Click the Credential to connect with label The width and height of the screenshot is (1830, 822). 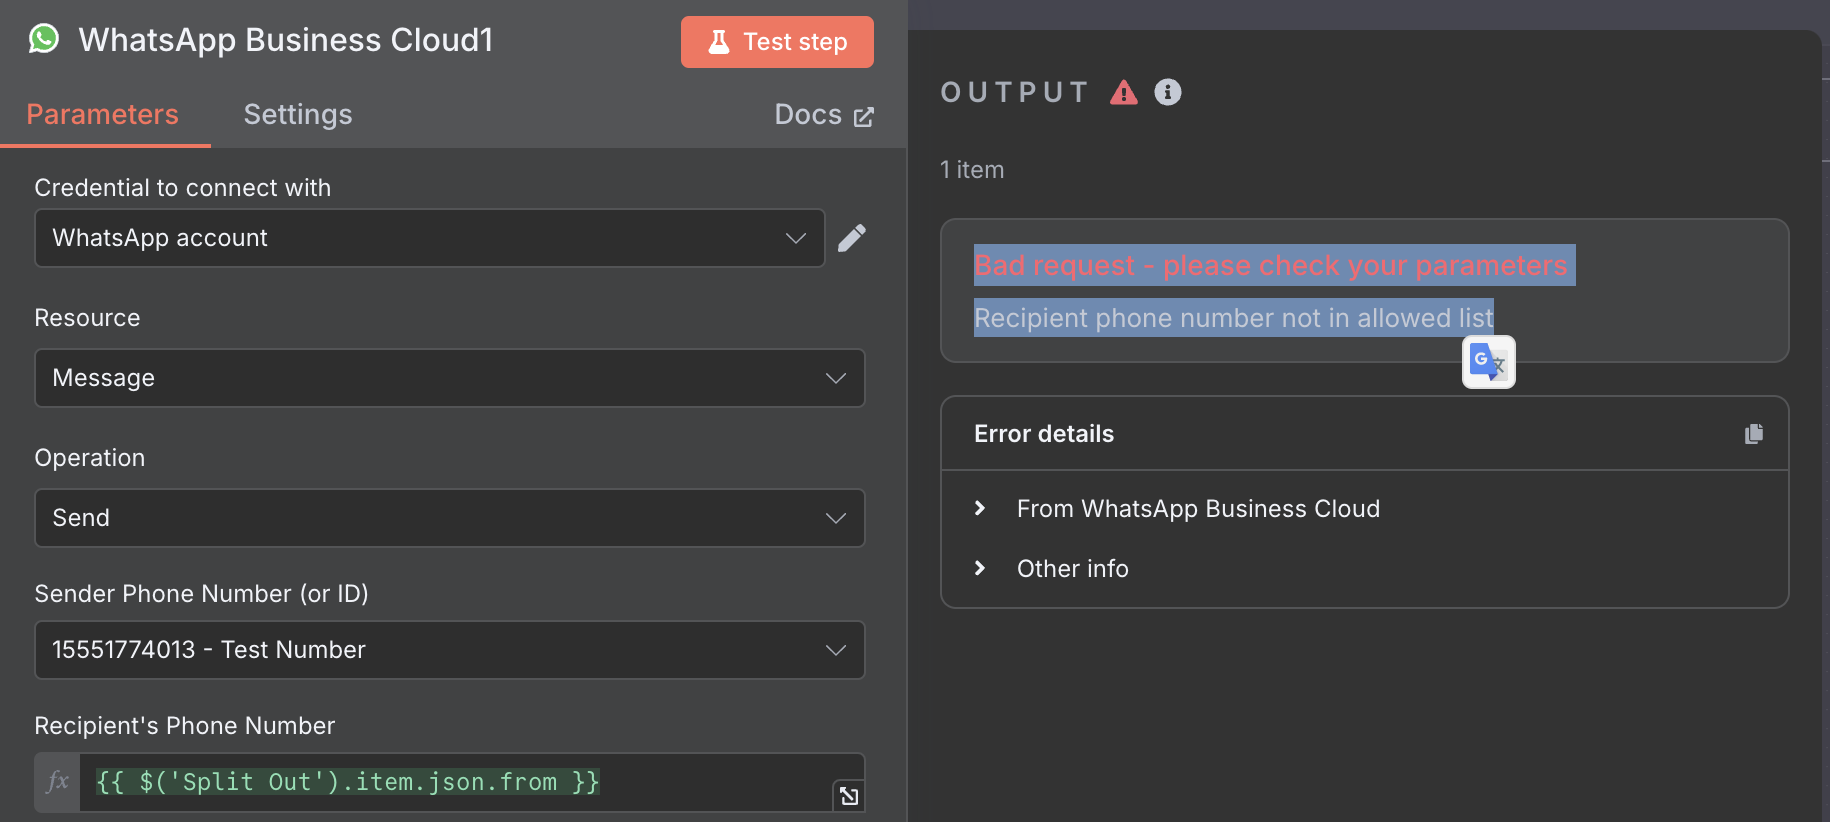(x=183, y=188)
